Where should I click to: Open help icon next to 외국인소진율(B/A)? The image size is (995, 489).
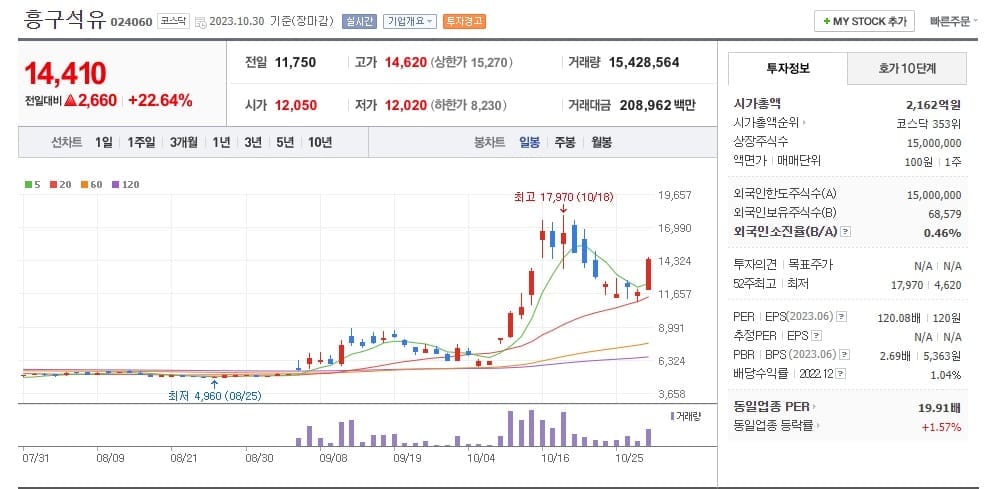(845, 232)
